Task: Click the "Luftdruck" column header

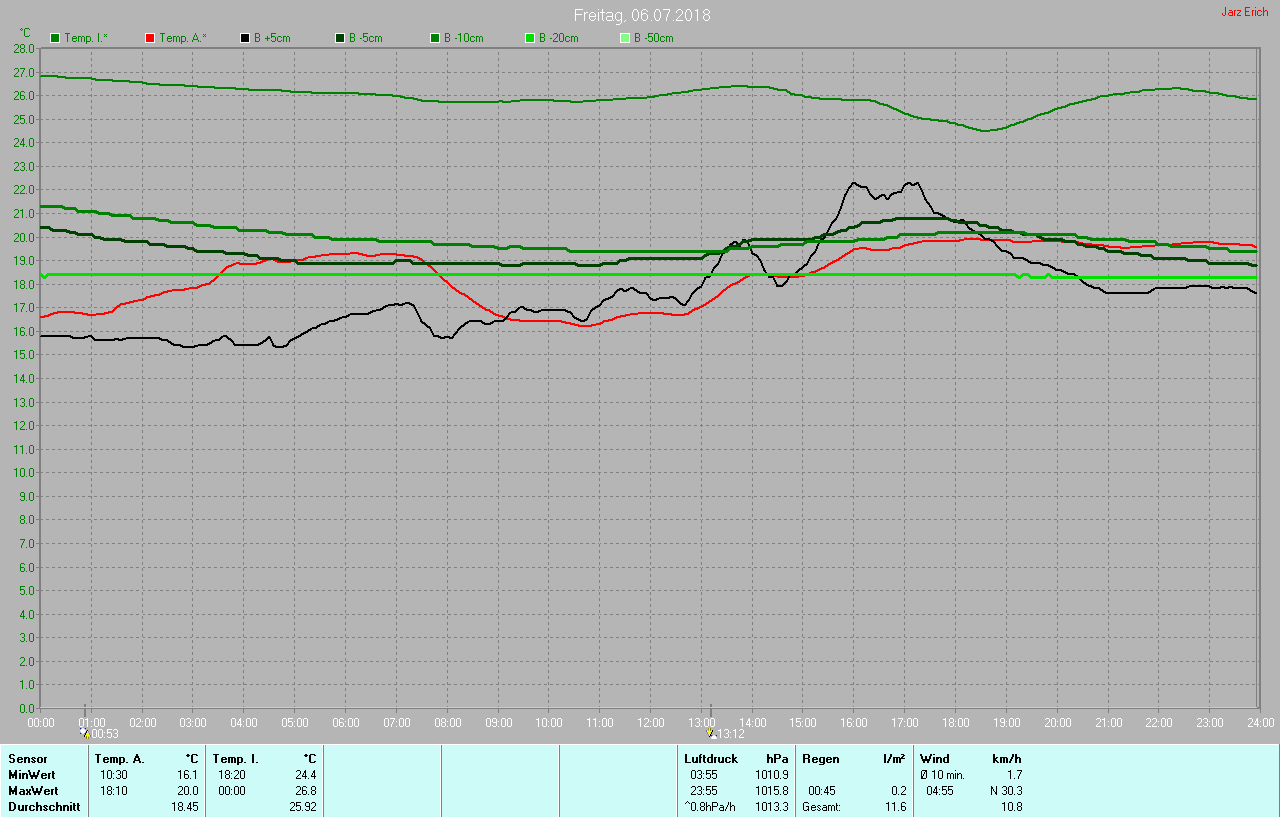Action: pos(711,759)
